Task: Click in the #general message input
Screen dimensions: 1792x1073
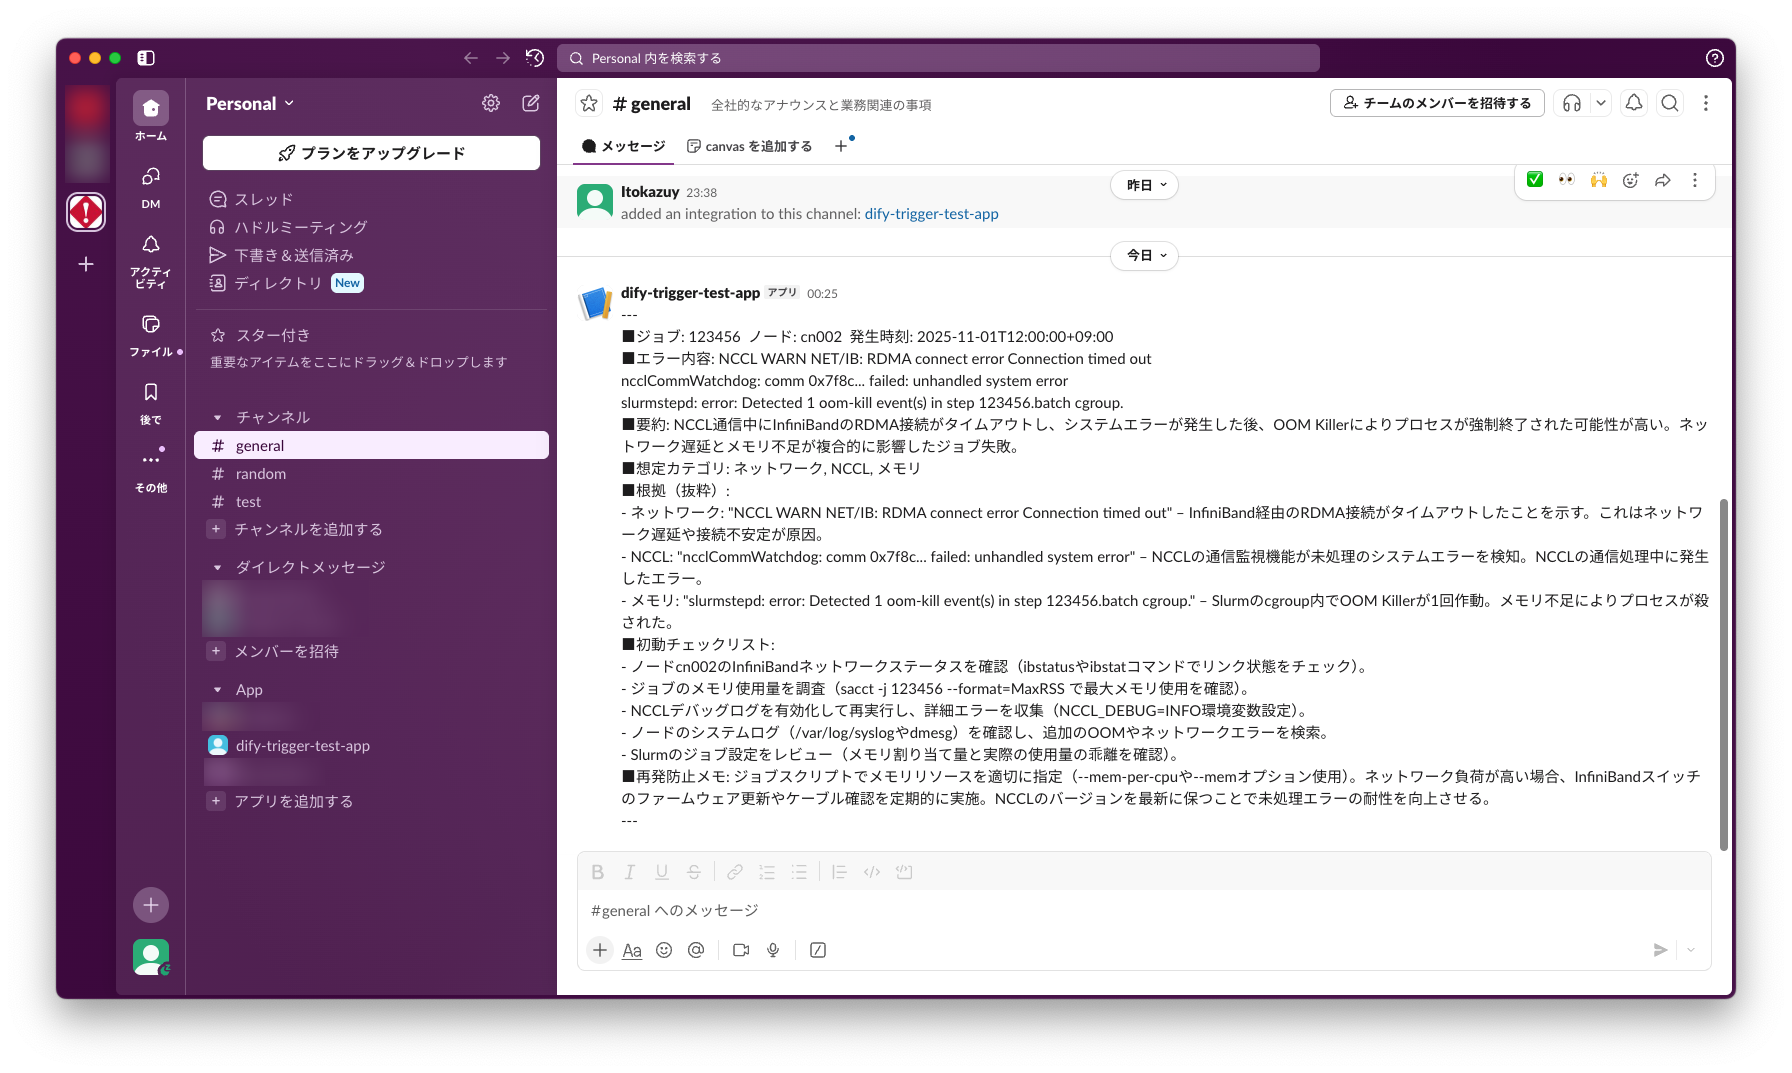Action: point(1144,910)
